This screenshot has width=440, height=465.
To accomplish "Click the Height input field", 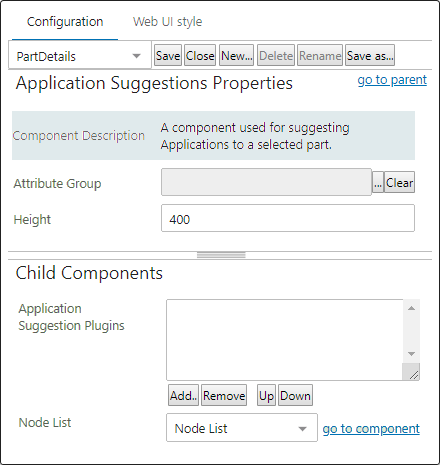I will tap(288, 218).
